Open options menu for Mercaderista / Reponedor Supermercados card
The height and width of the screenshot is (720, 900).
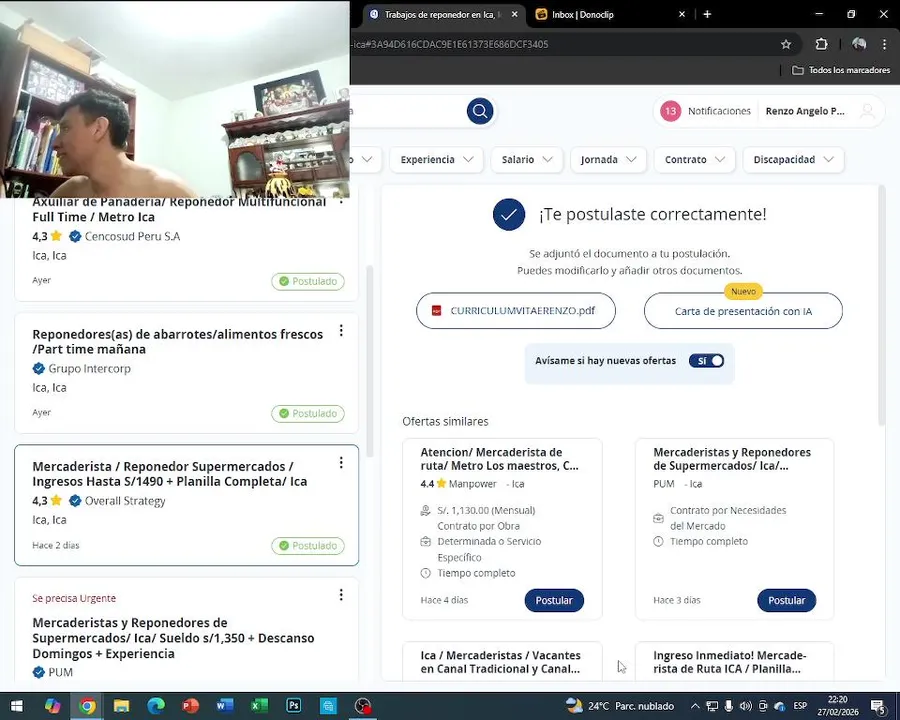(x=341, y=462)
